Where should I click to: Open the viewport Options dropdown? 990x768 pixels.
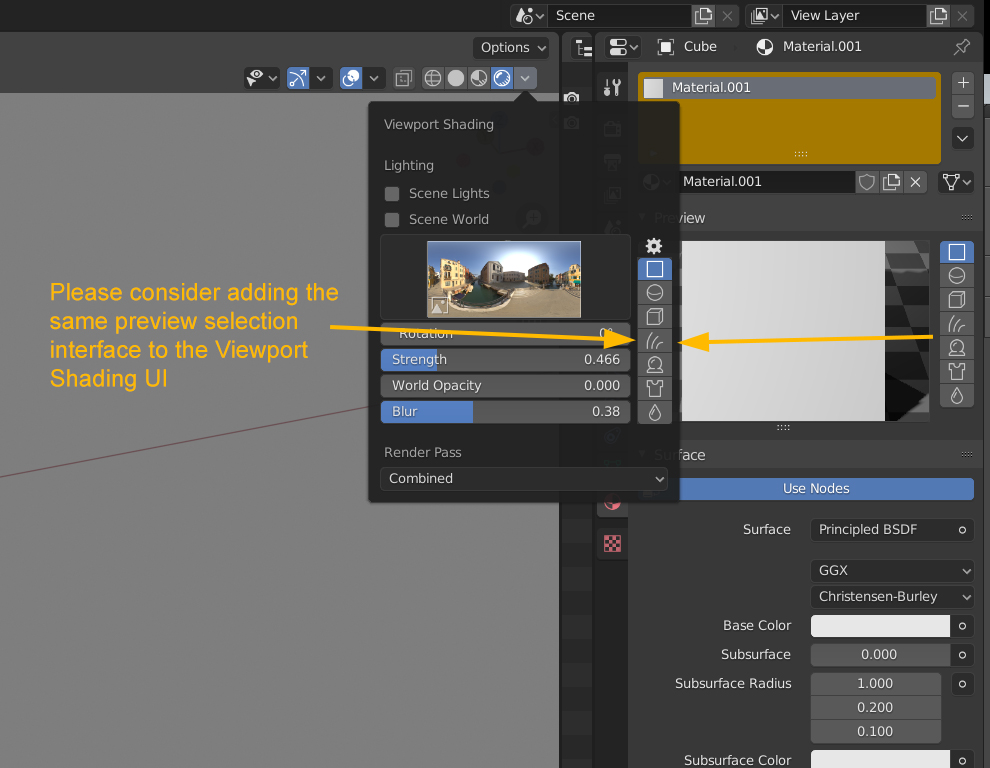pos(511,47)
